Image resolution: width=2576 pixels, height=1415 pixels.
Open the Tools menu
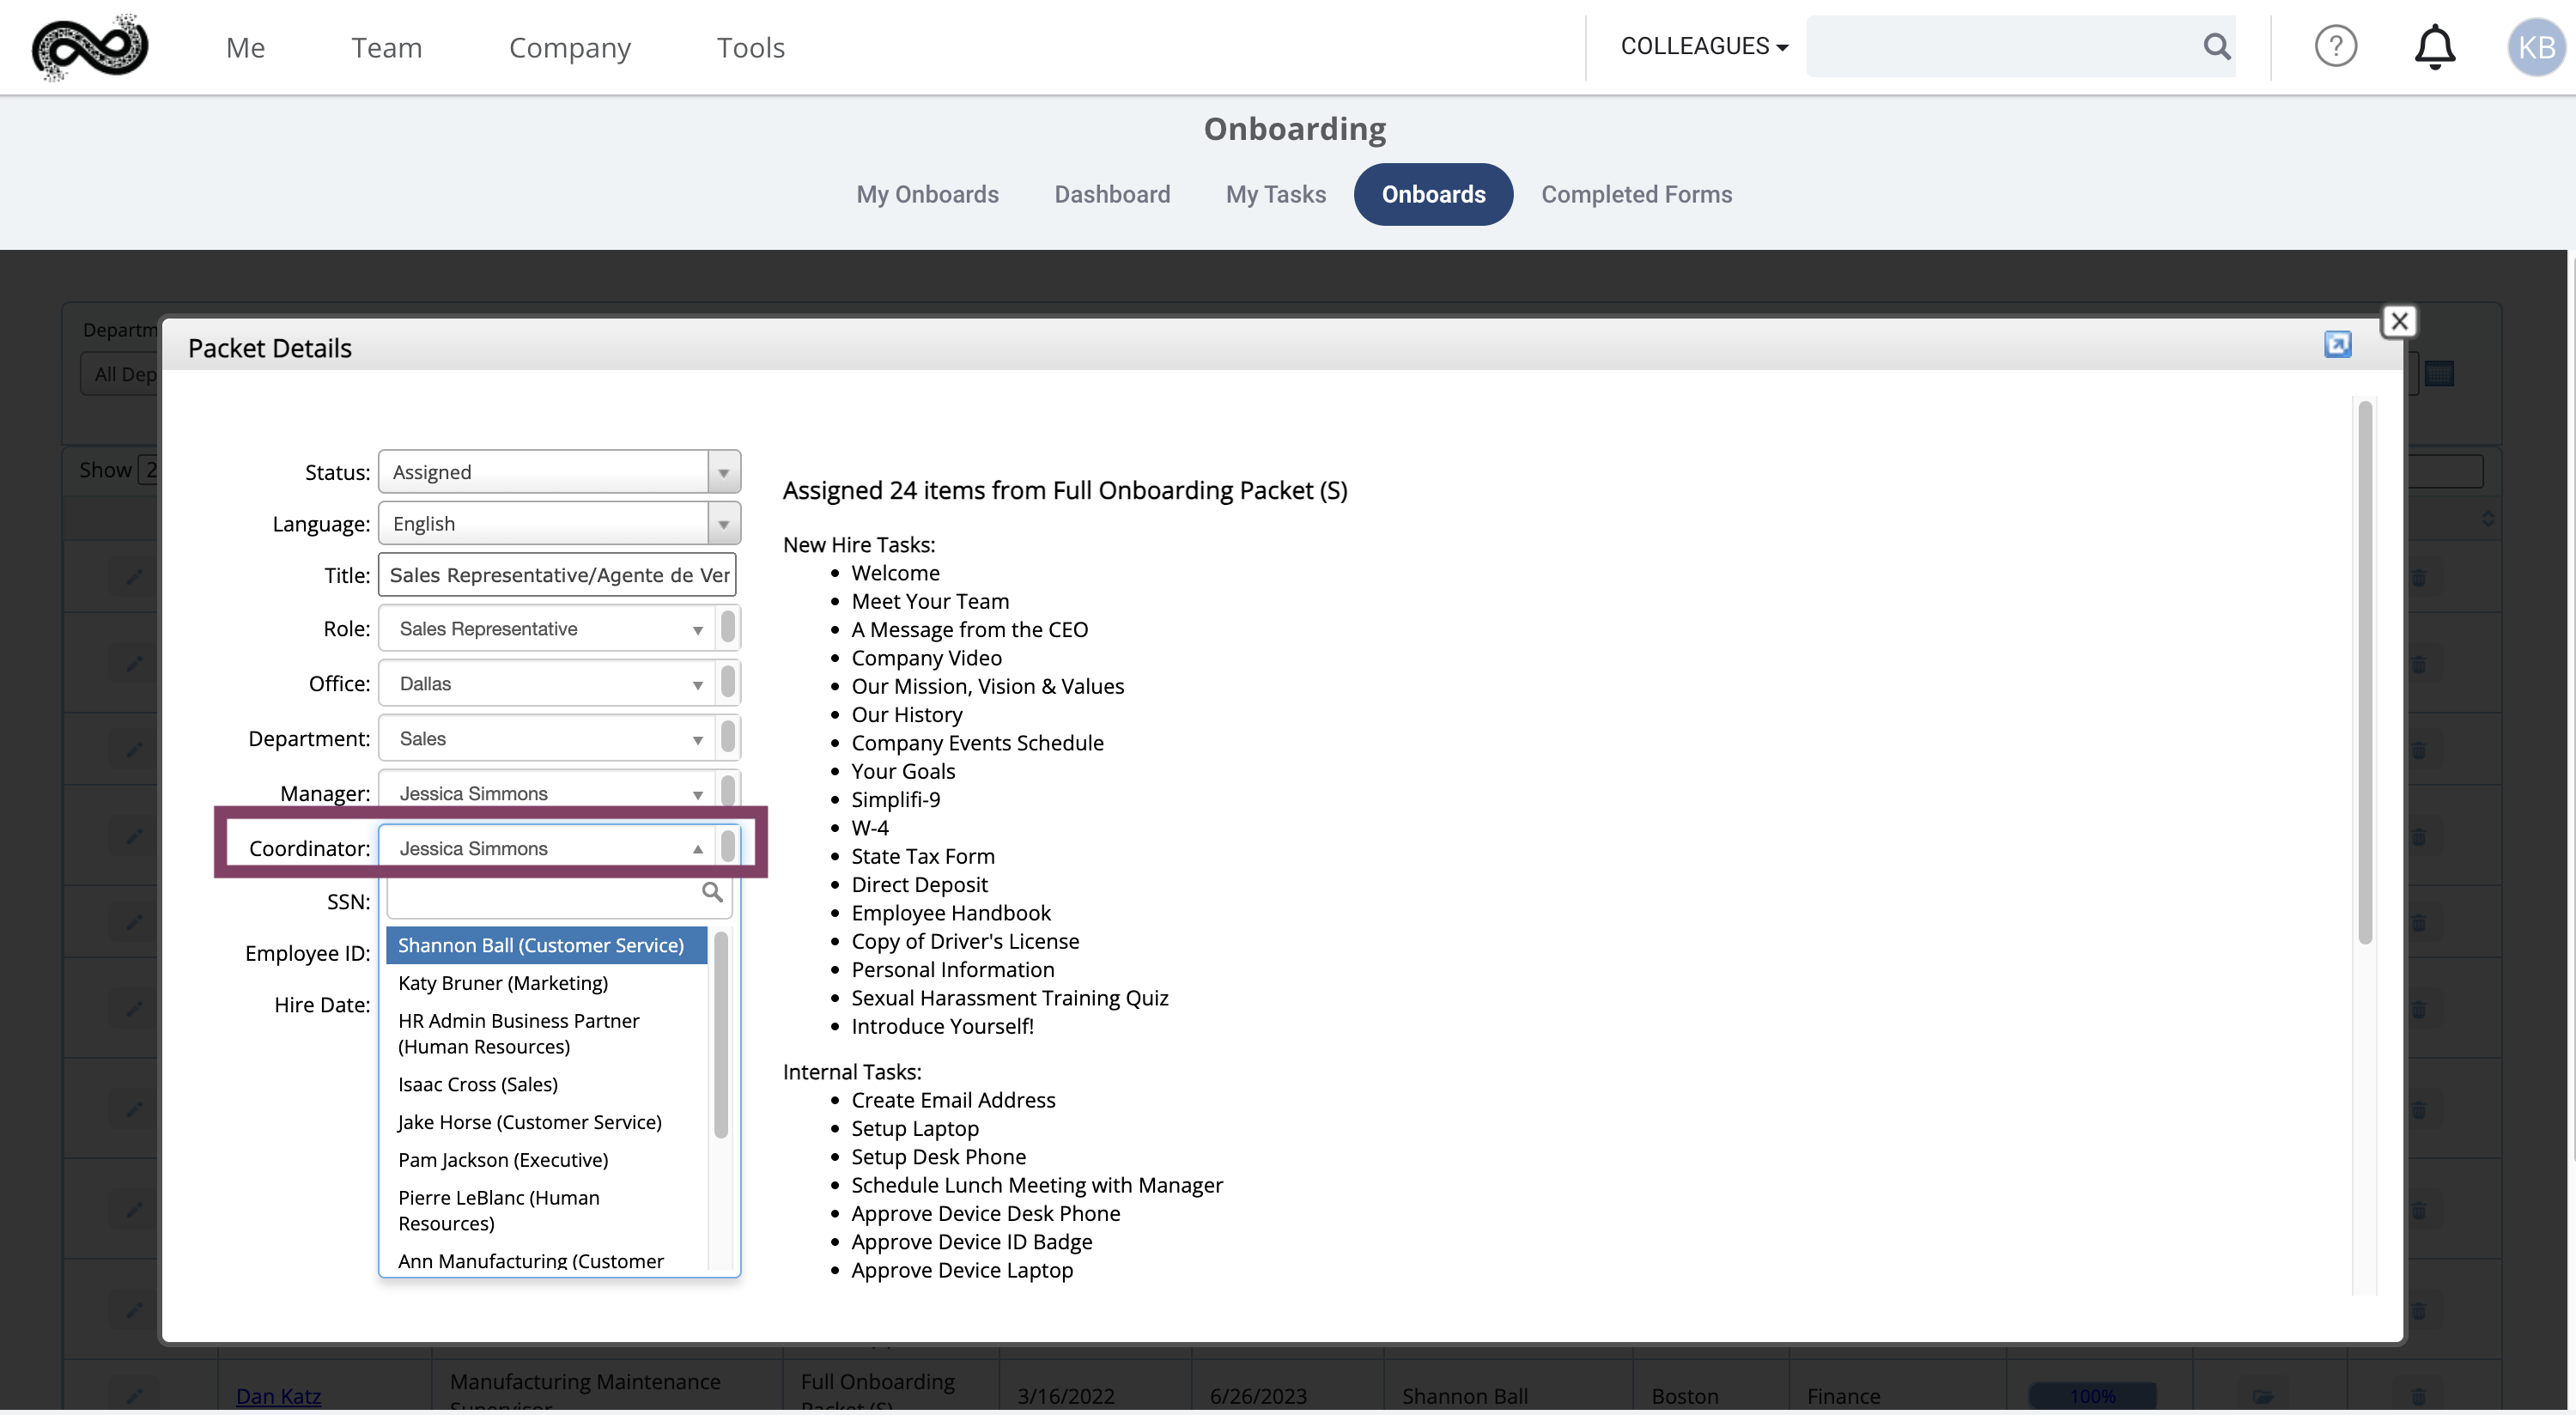pos(750,47)
